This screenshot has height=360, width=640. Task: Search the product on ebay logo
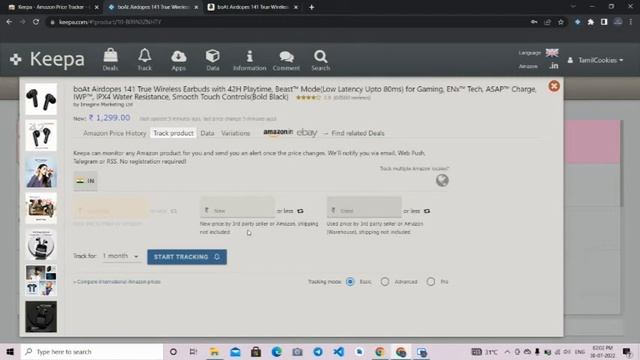click(307, 132)
